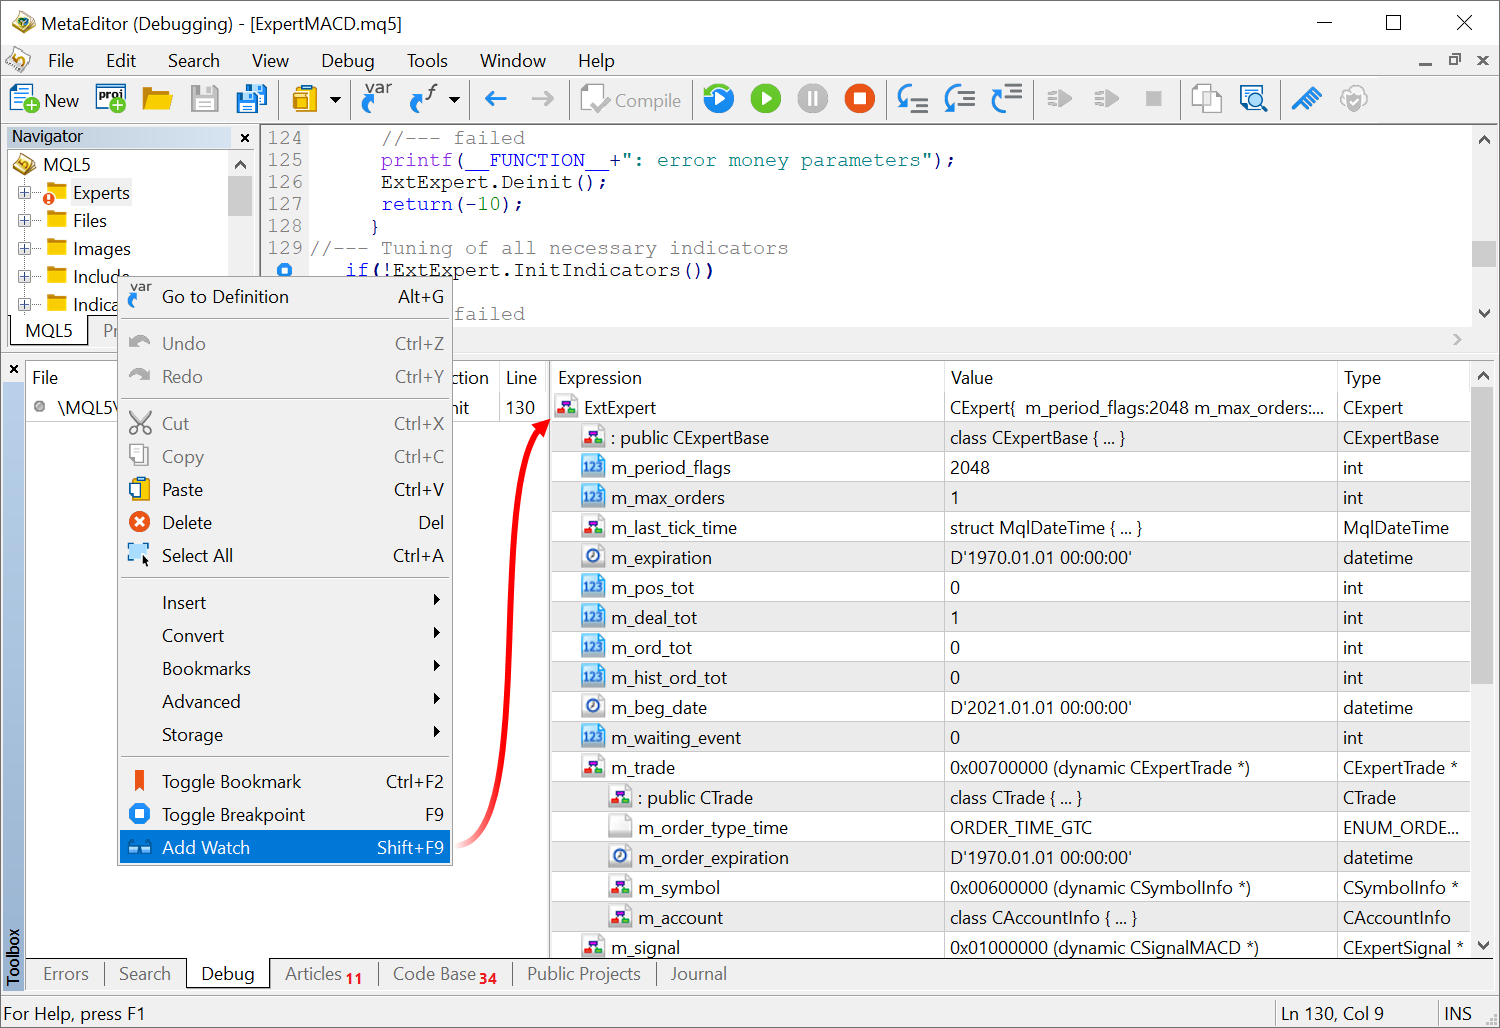Click the green Start debugging play button
1500x1028 pixels.
[765, 99]
